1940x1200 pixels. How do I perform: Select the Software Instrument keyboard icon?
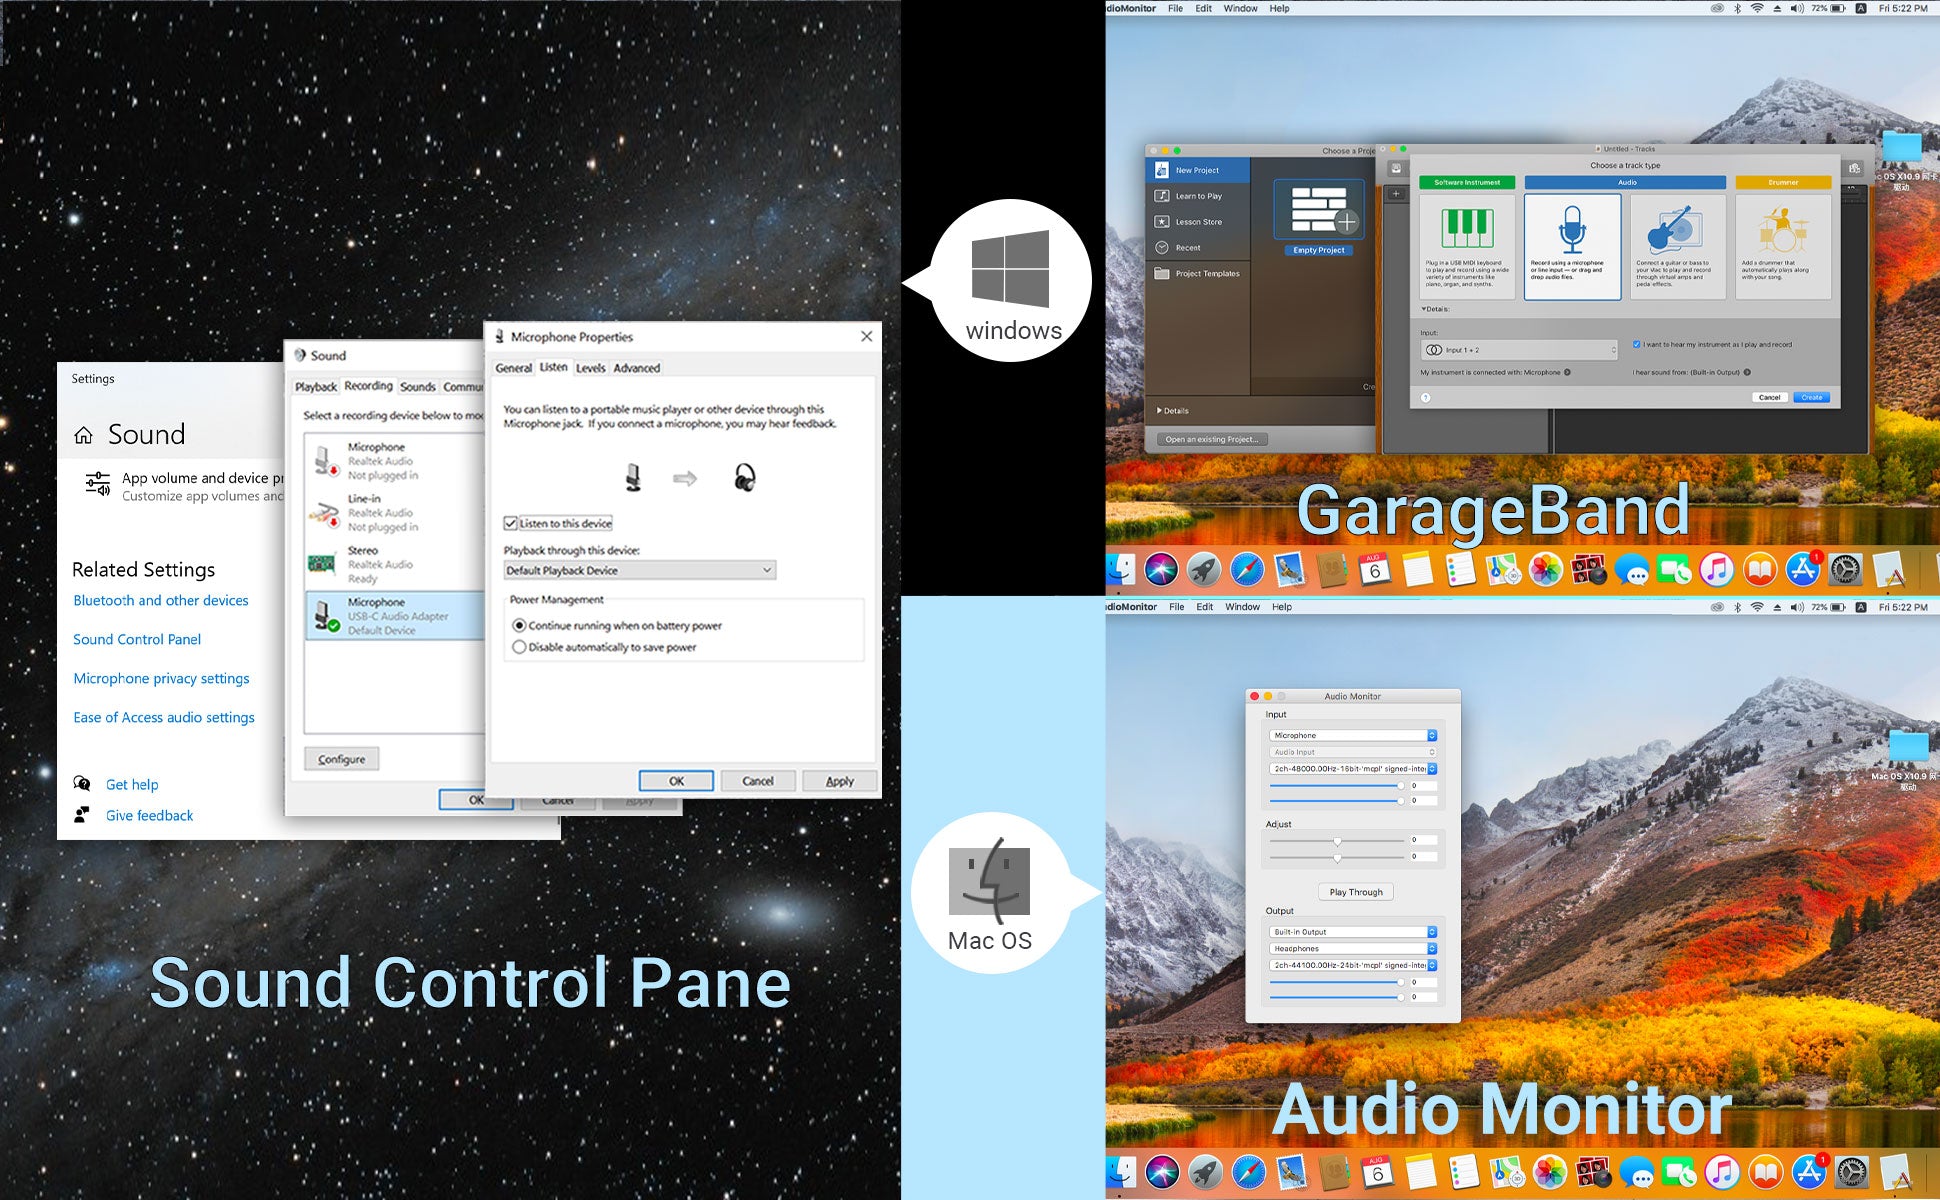click(x=1467, y=230)
